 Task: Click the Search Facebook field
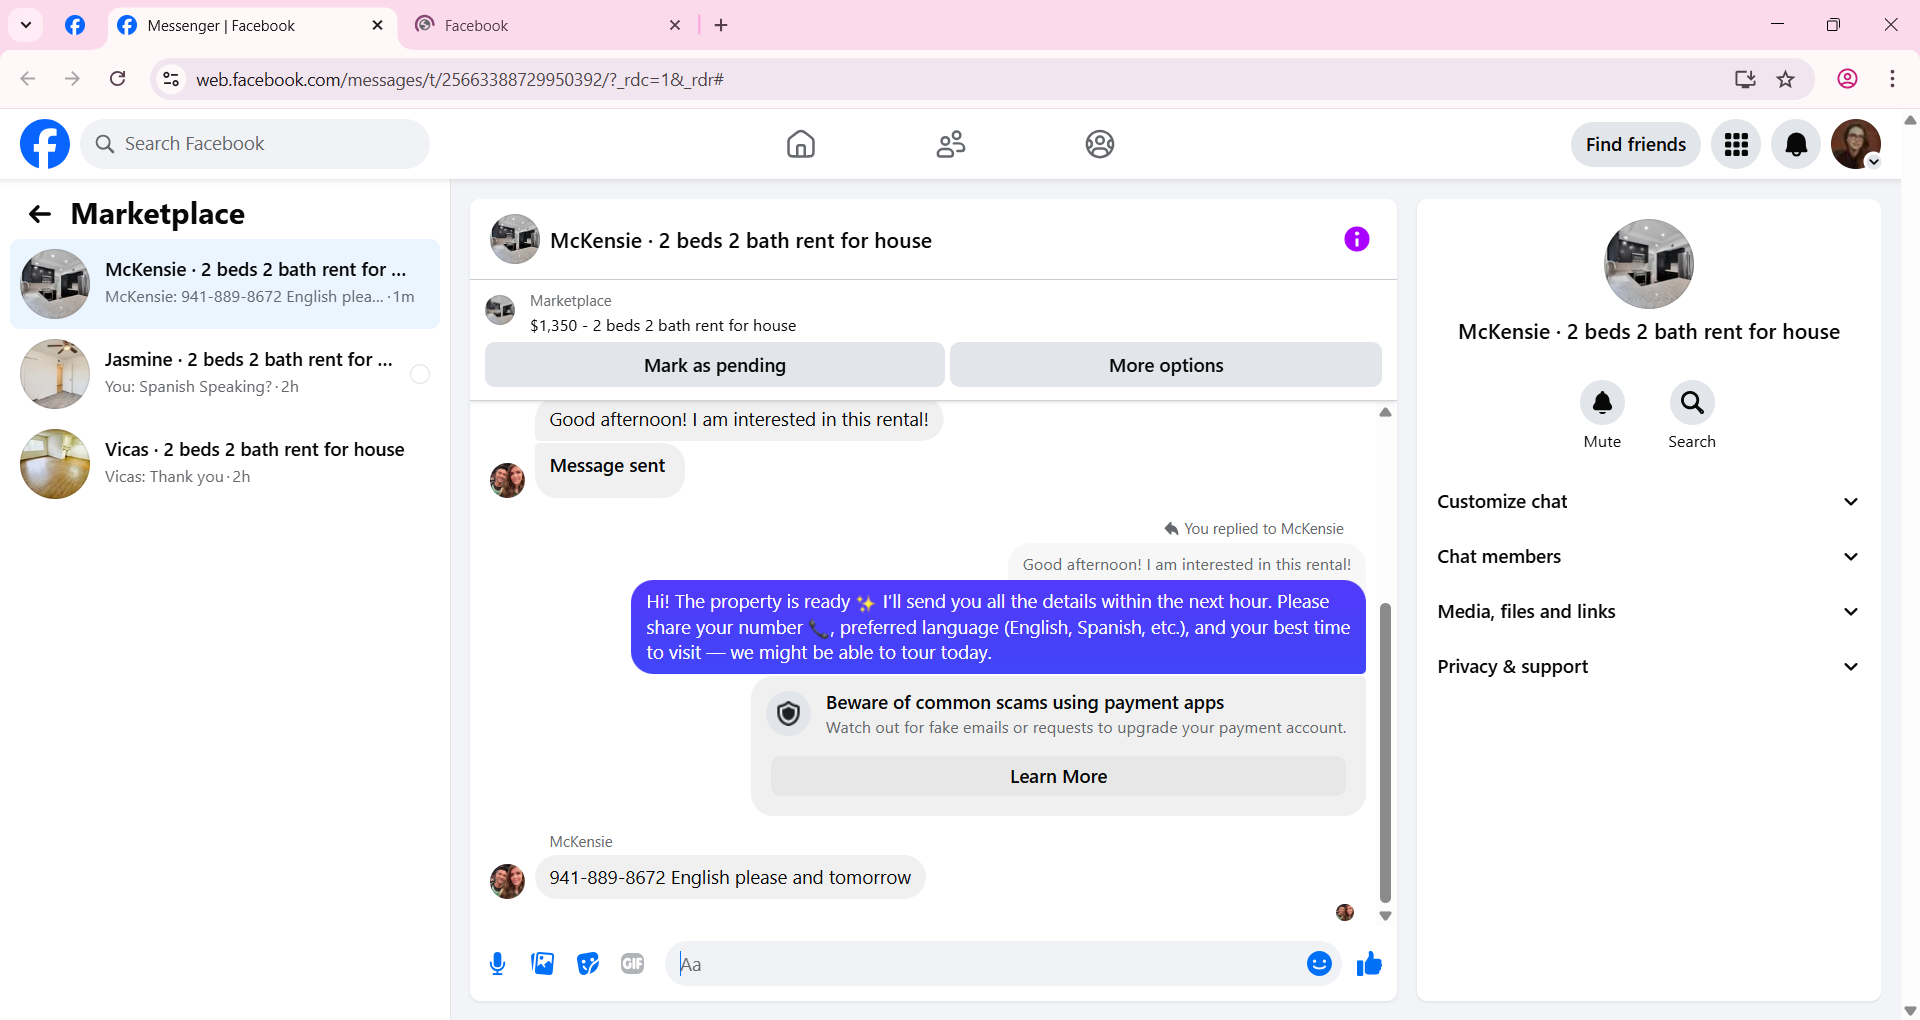pos(255,144)
